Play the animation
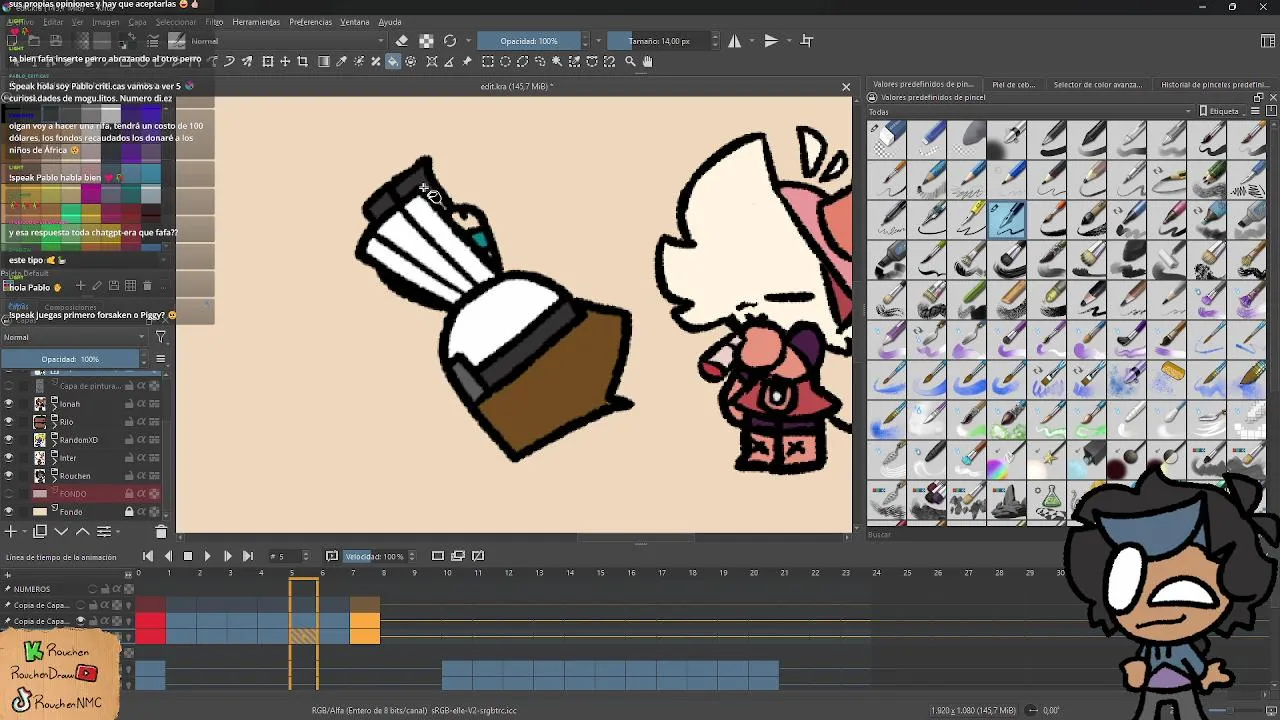This screenshot has width=1280, height=720. pos(207,556)
